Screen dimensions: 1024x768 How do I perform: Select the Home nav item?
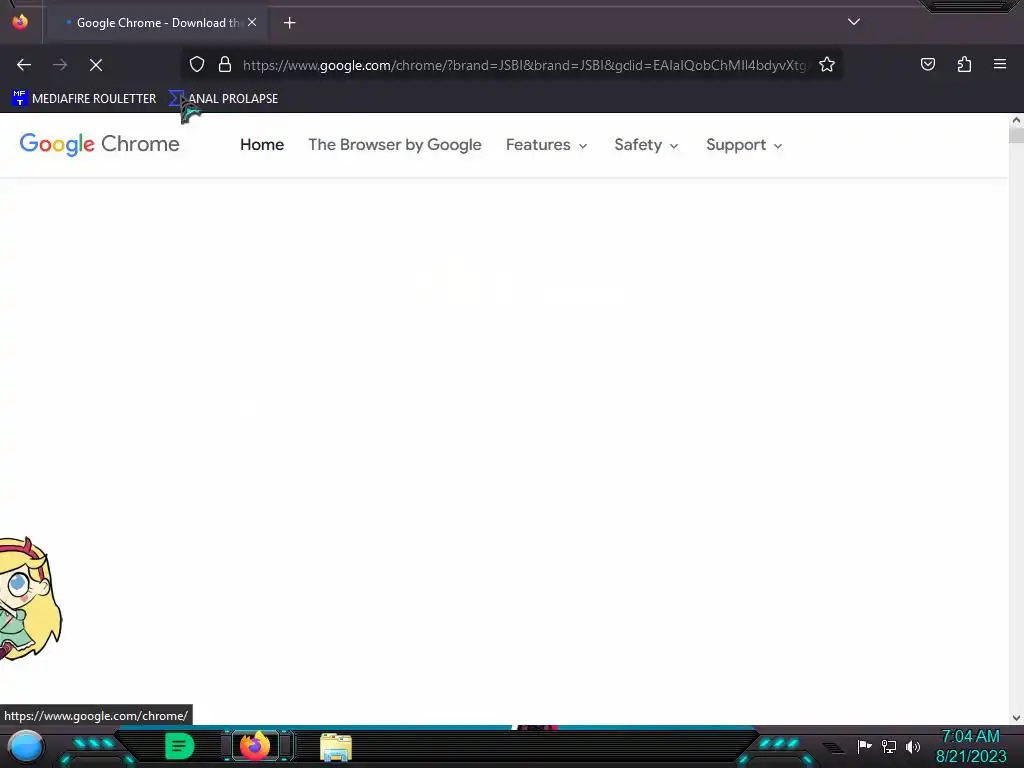[262, 145]
